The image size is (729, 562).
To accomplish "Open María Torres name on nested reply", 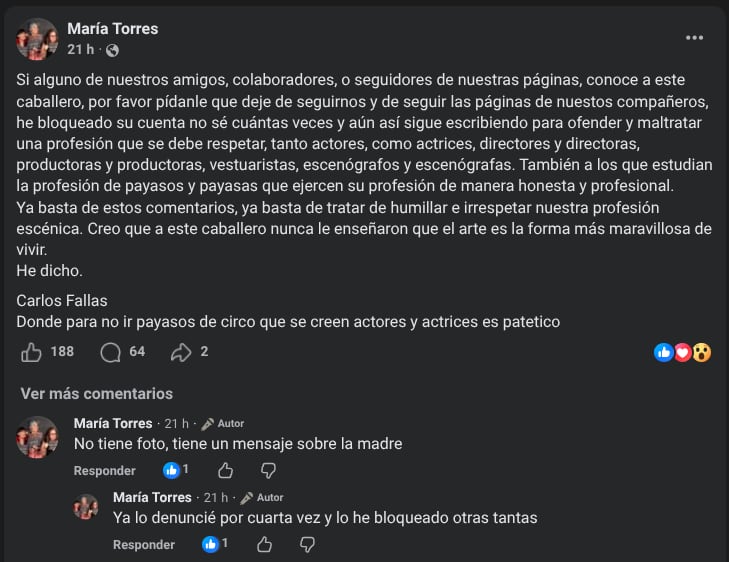I will [153, 497].
